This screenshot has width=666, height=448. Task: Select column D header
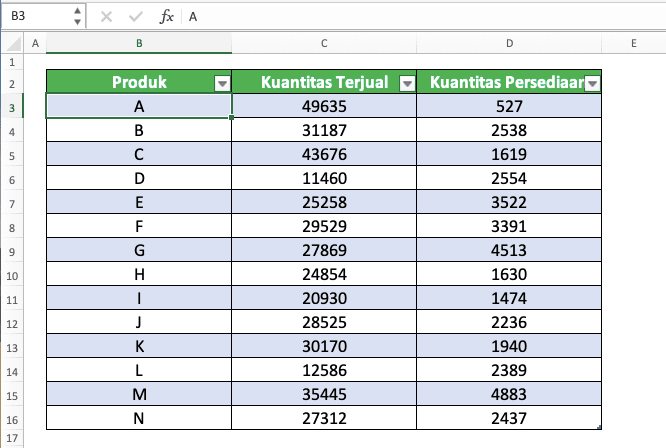point(509,43)
